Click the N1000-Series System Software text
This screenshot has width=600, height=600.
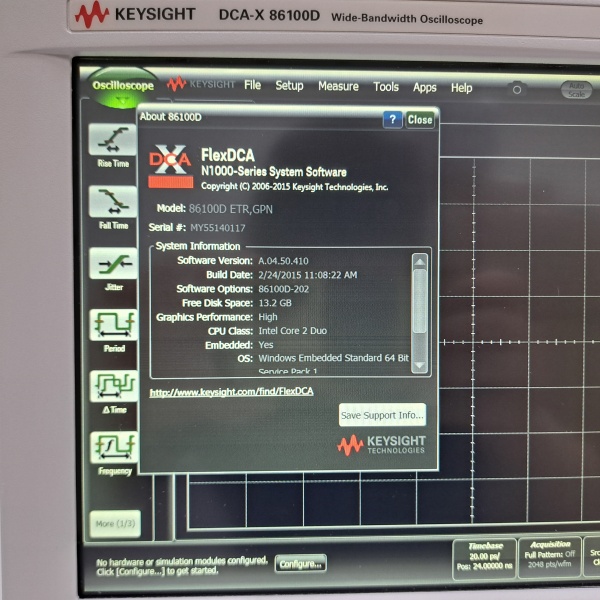[x=274, y=171]
